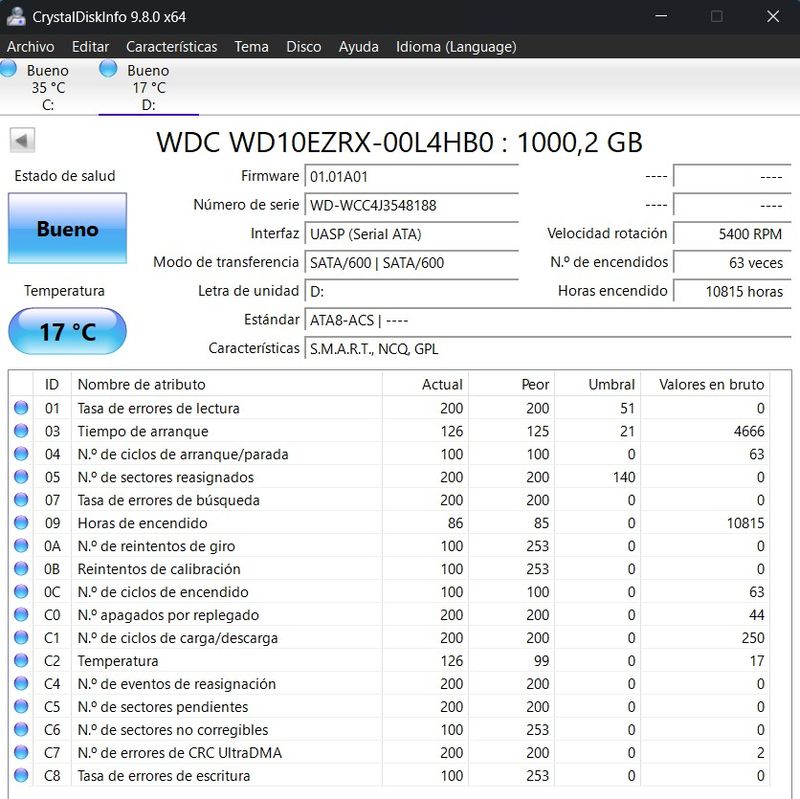Click status icon of apagados por replegado row
The image size is (800, 799).
coord(21,614)
